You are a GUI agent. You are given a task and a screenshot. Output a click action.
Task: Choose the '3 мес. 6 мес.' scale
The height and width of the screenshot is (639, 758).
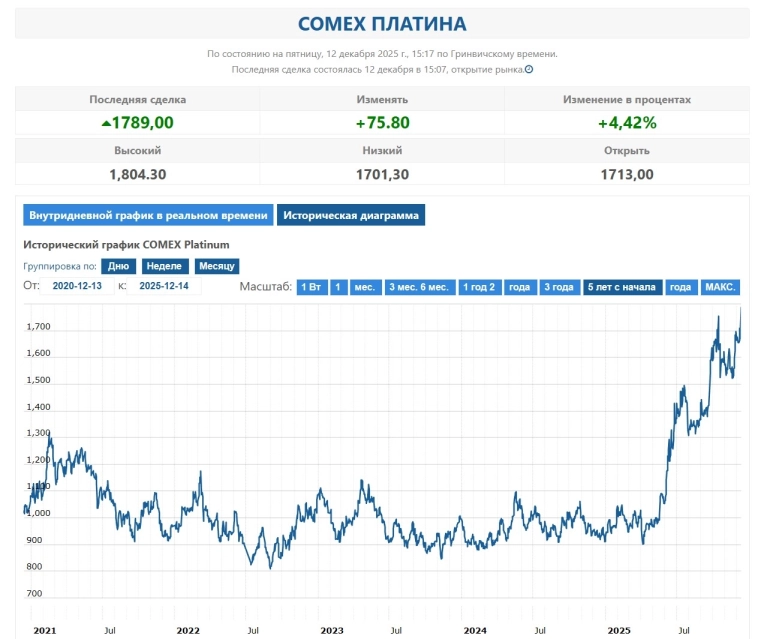[x=420, y=287]
